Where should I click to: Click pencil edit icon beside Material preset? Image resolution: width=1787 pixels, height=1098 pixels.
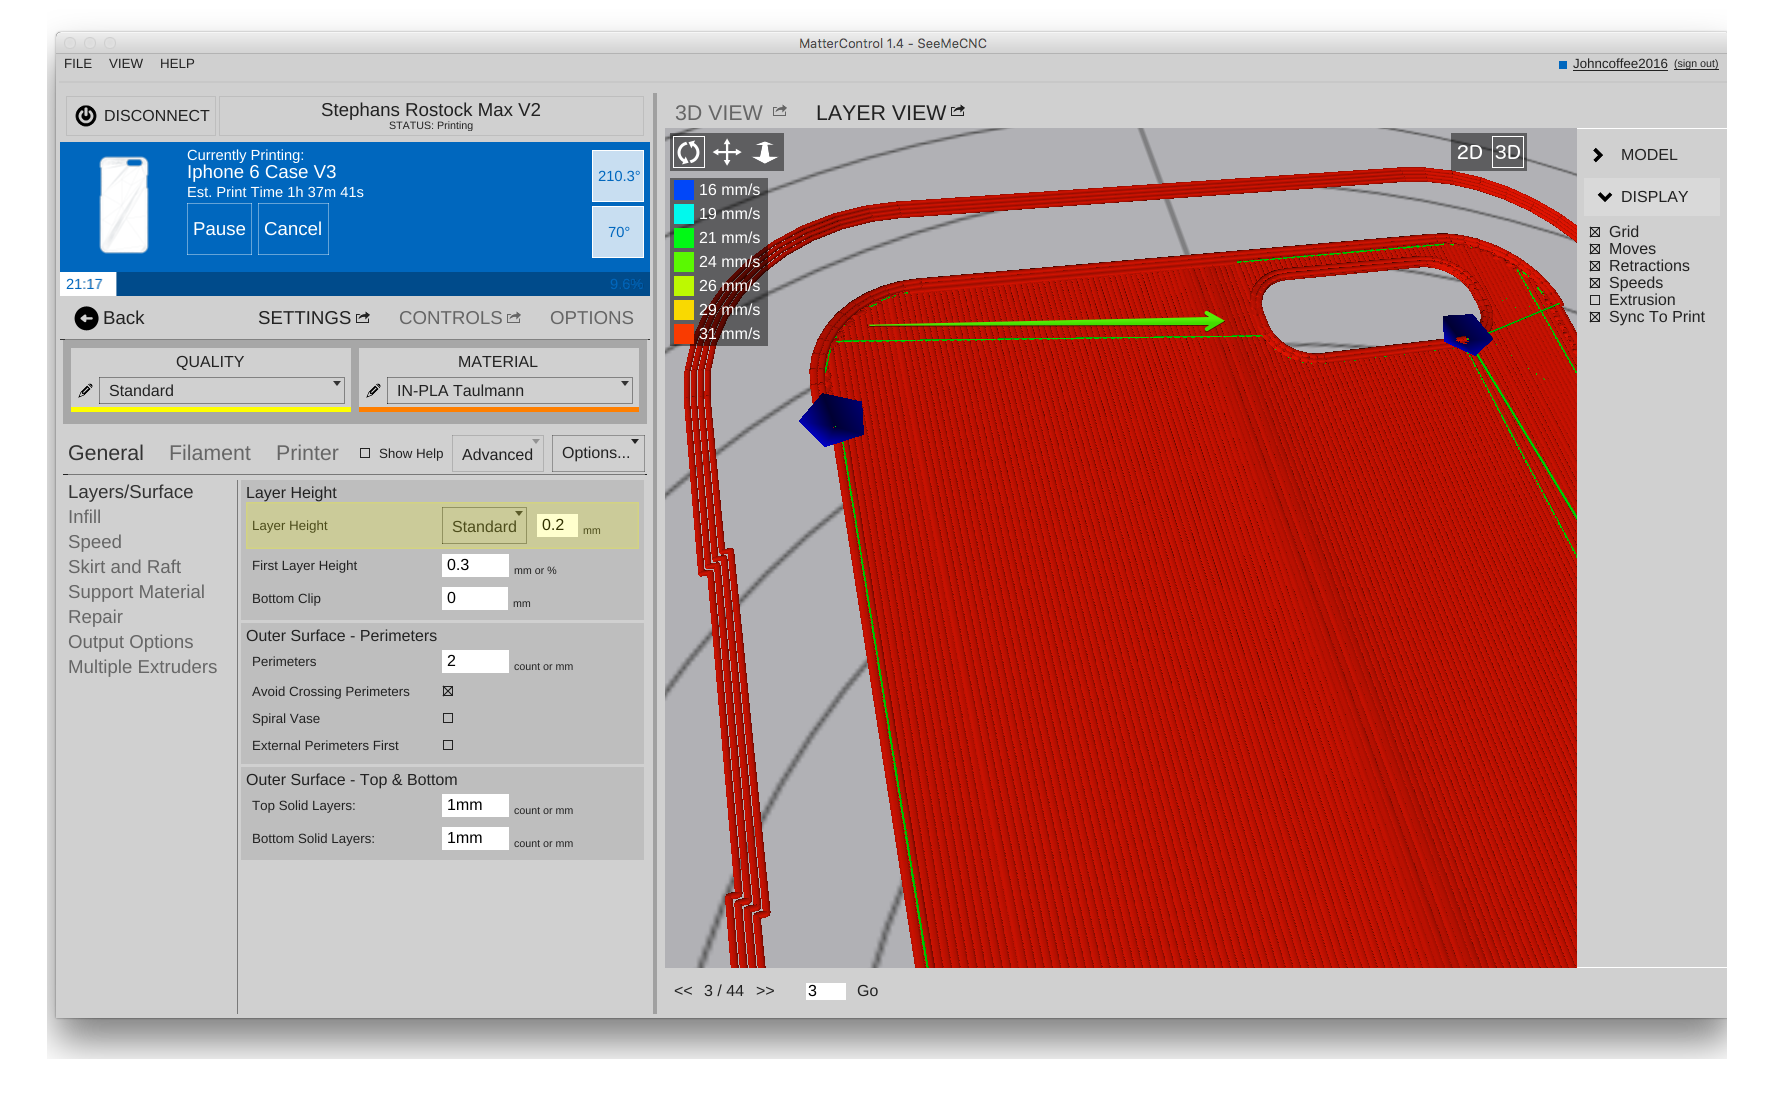(x=373, y=391)
